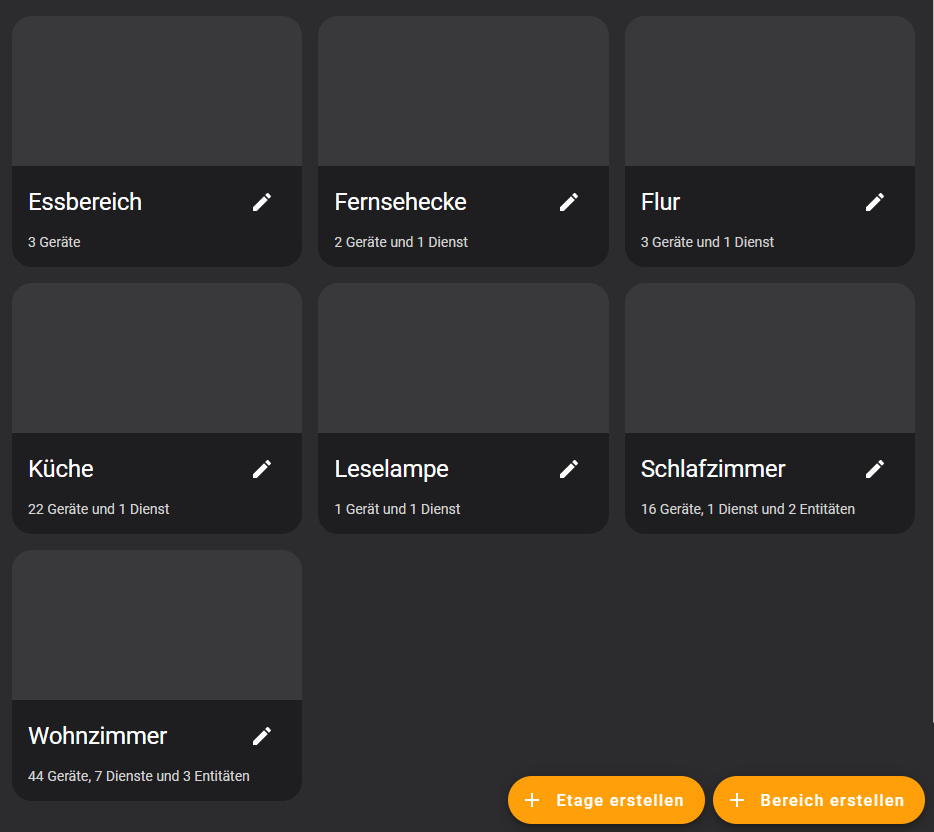Edit the Küche area via pencil icon
This screenshot has width=934, height=832.
pos(262,469)
